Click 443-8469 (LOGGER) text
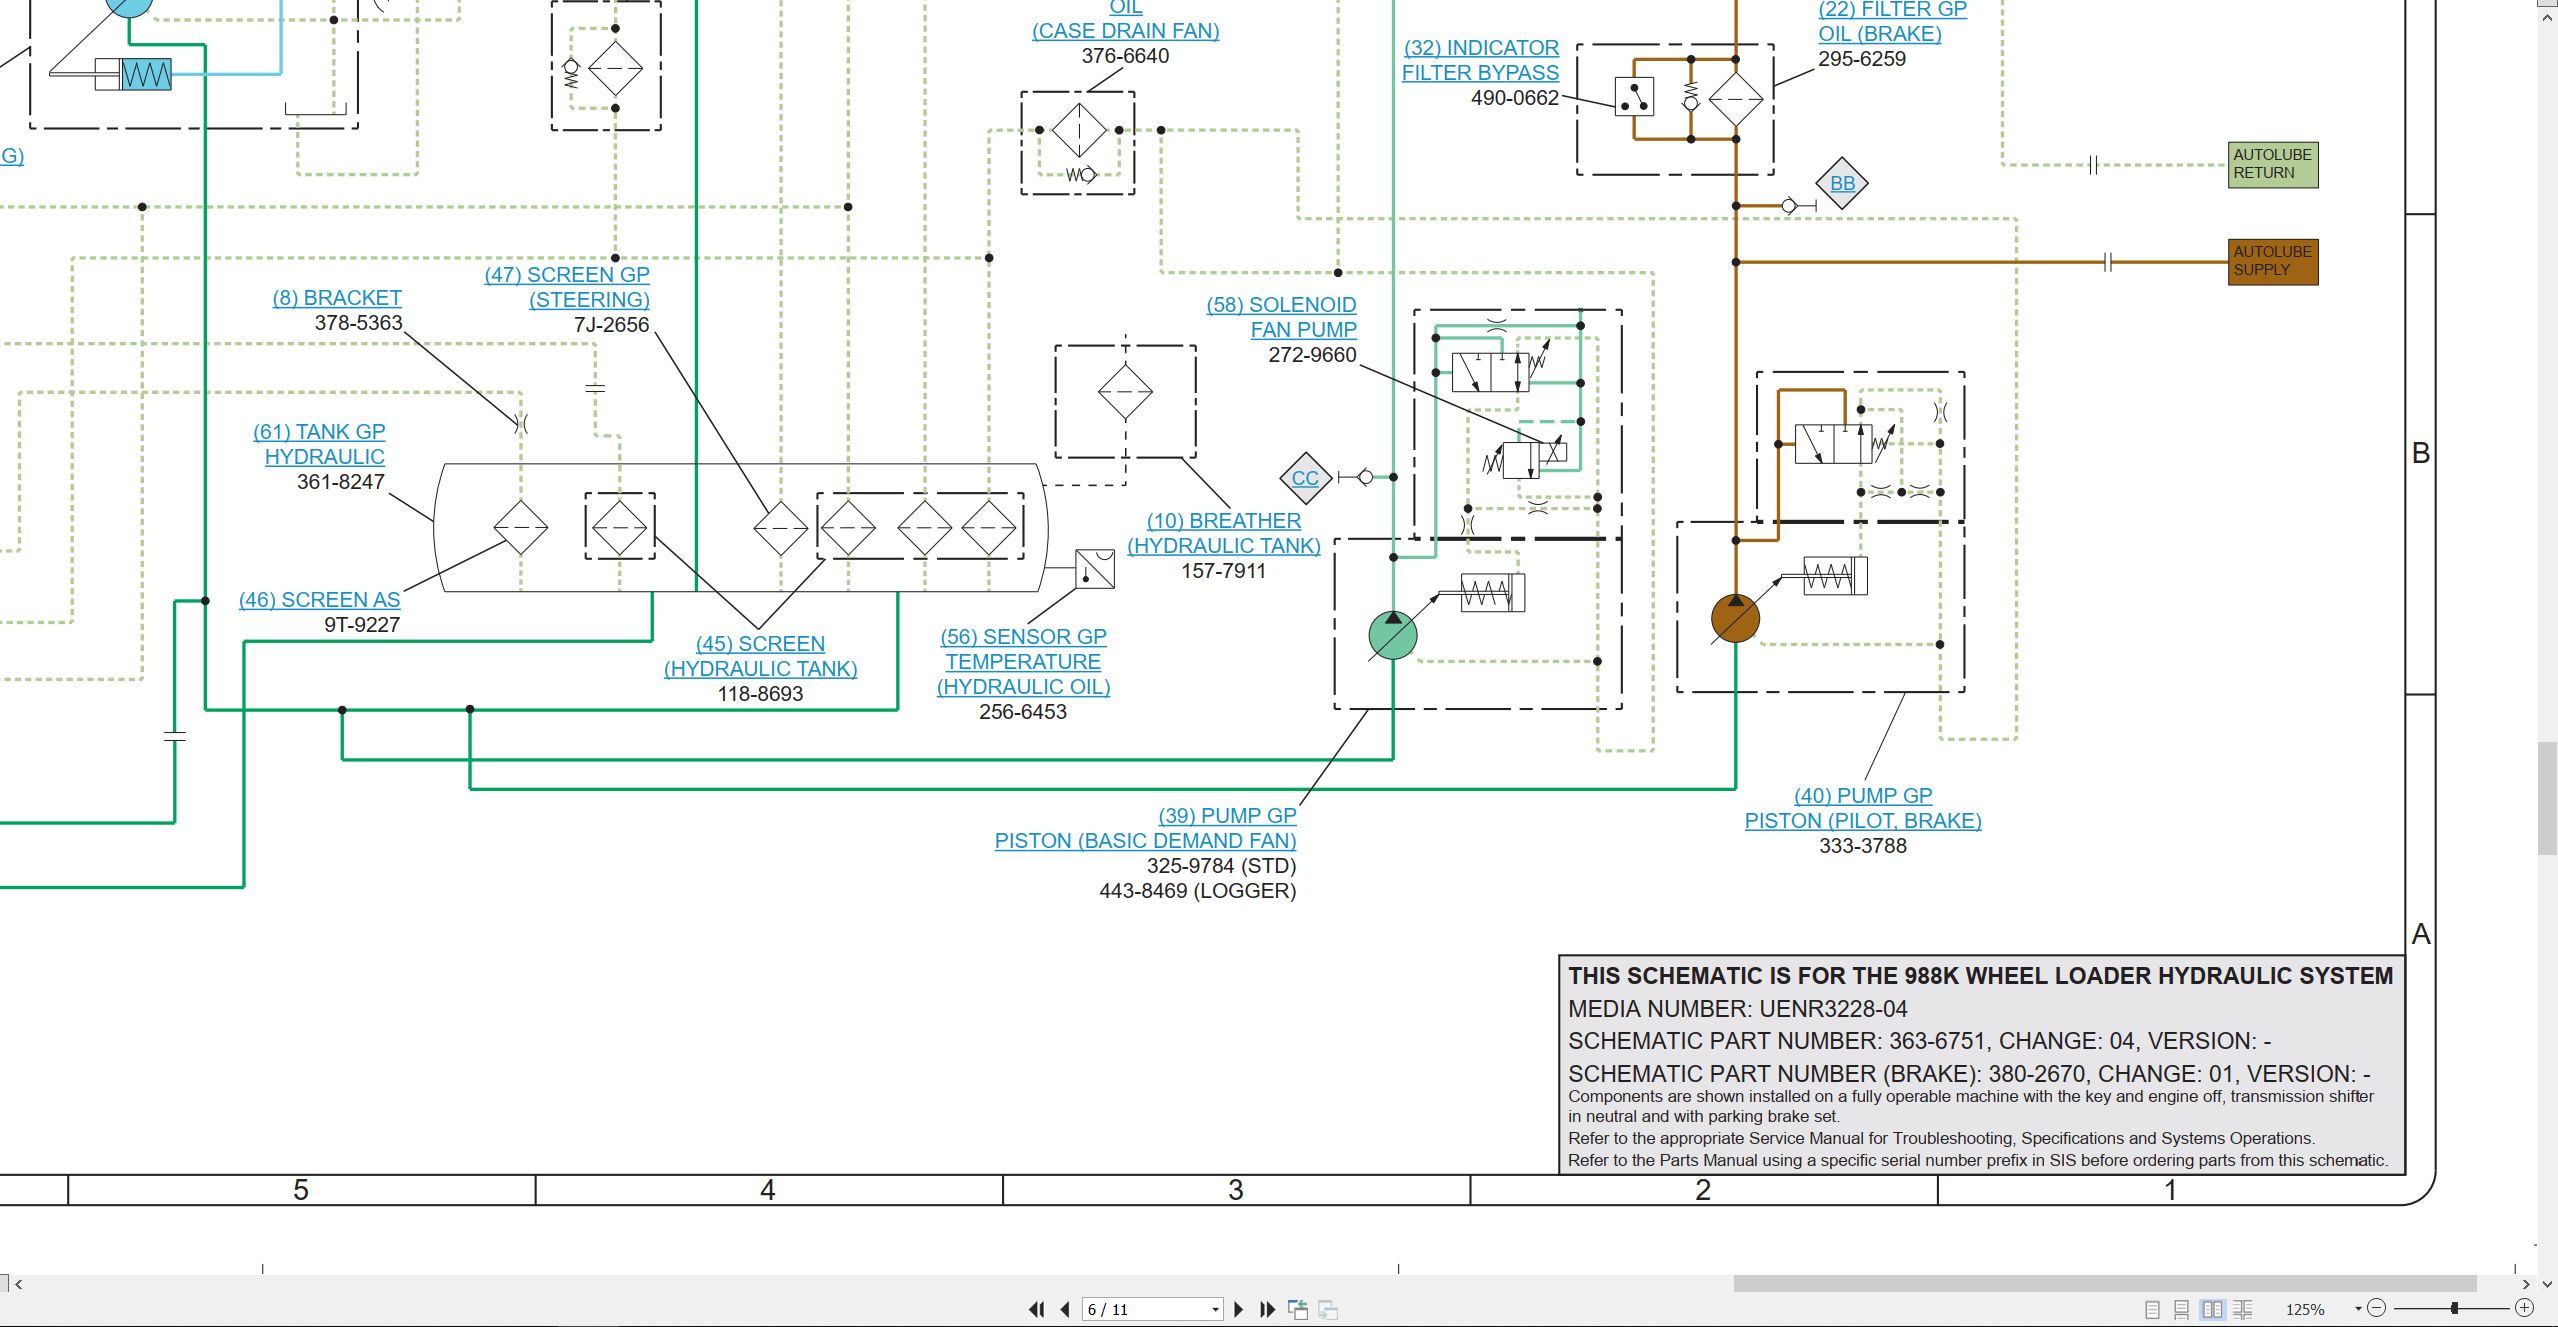Screen dimensions: 2558x1327 (1197, 891)
